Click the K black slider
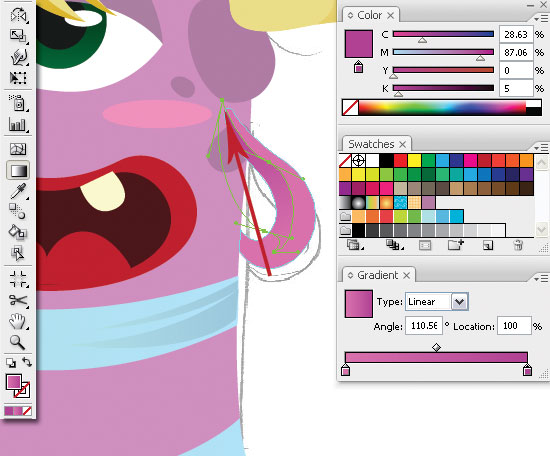The image size is (550, 456). 443,88
